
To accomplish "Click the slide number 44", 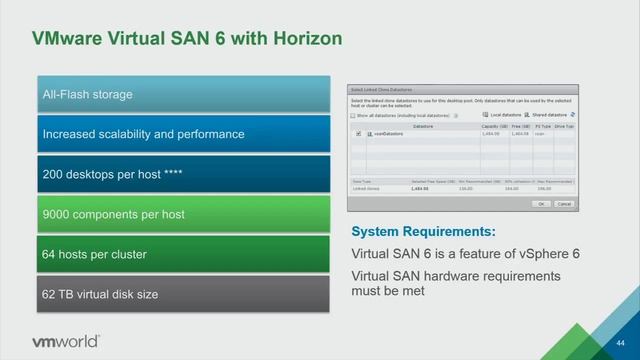I will tap(620, 343).
